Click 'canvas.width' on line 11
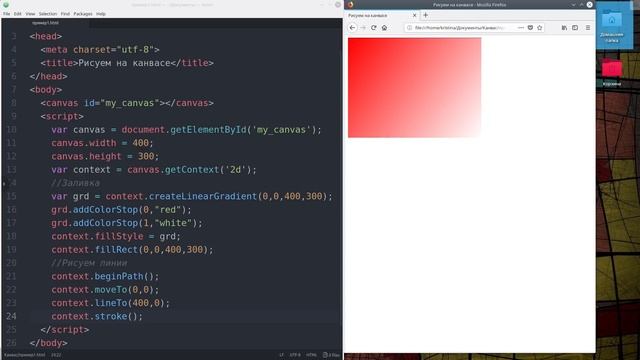Viewport: 640px width, 360px height. pyautogui.click(x=84, y=143)
